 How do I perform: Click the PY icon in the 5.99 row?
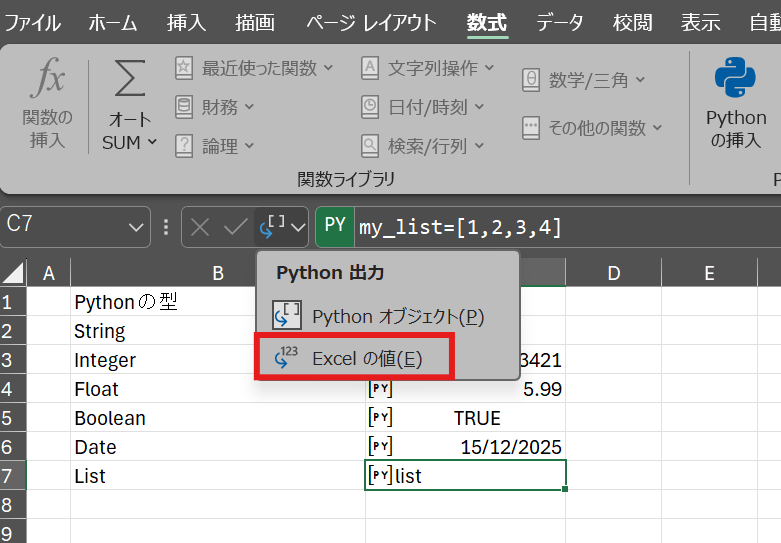click(380, 389)
